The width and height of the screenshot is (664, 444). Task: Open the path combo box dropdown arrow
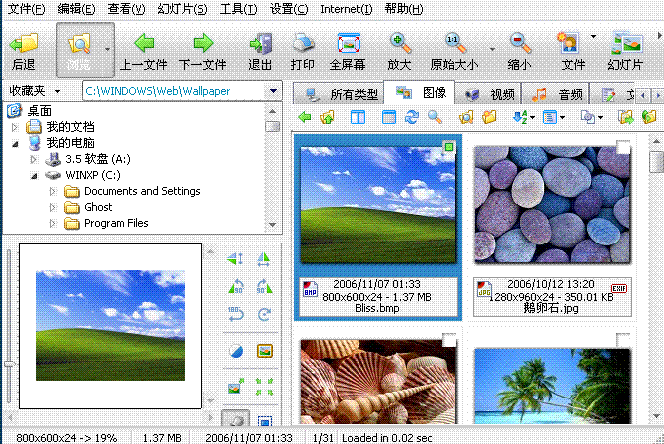pos(274,91)
